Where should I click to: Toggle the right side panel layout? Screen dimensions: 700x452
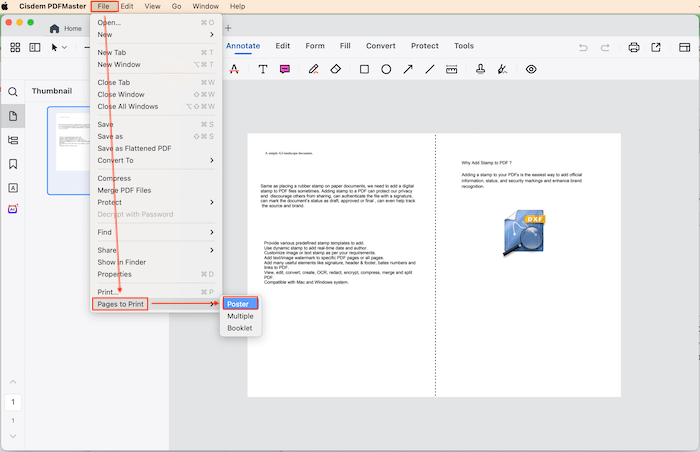click(x=684, y=47)
